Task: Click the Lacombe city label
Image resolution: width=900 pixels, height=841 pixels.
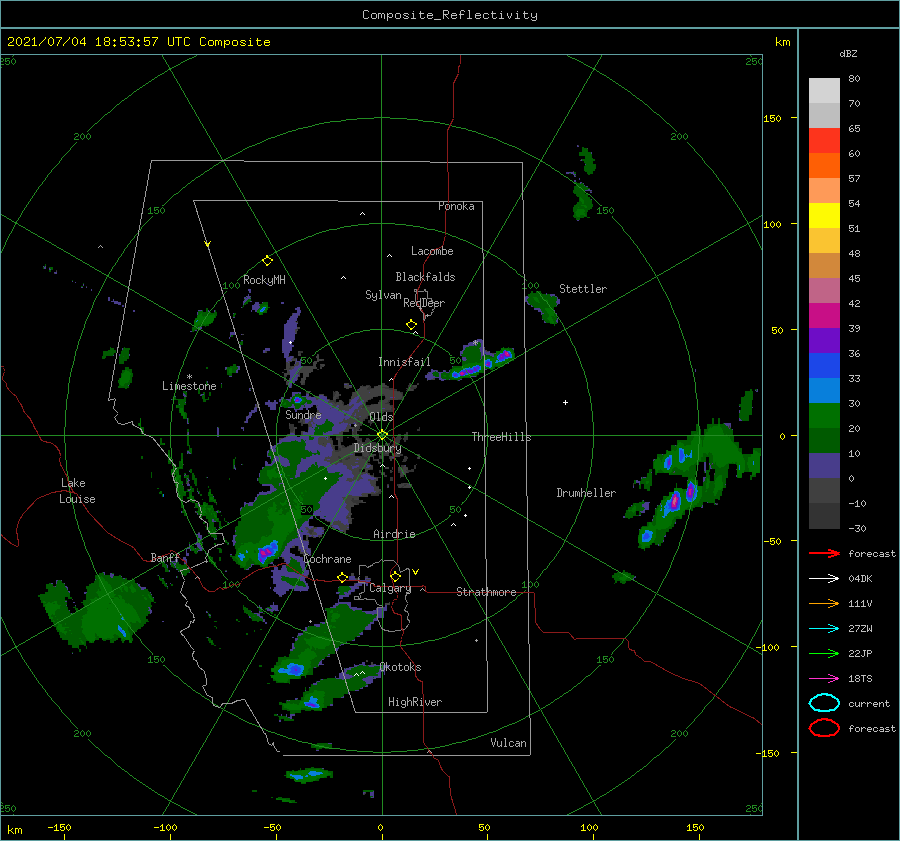Action: [432, 251]
